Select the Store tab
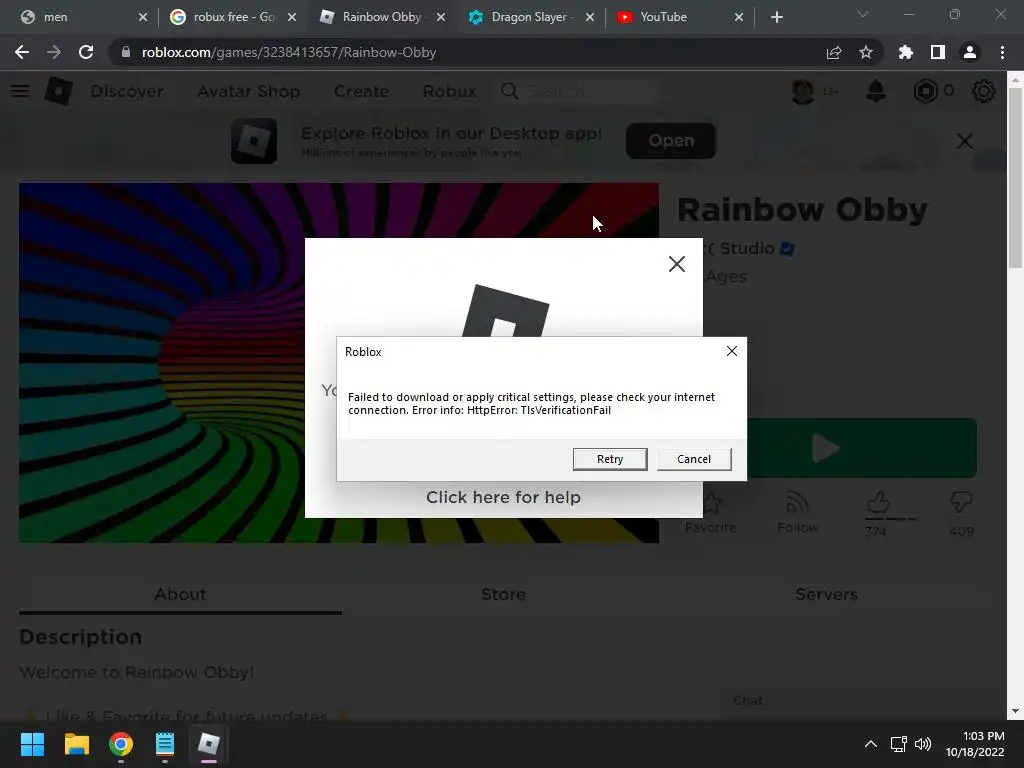This screenshot has height=768, width=1024. [503, 594]
